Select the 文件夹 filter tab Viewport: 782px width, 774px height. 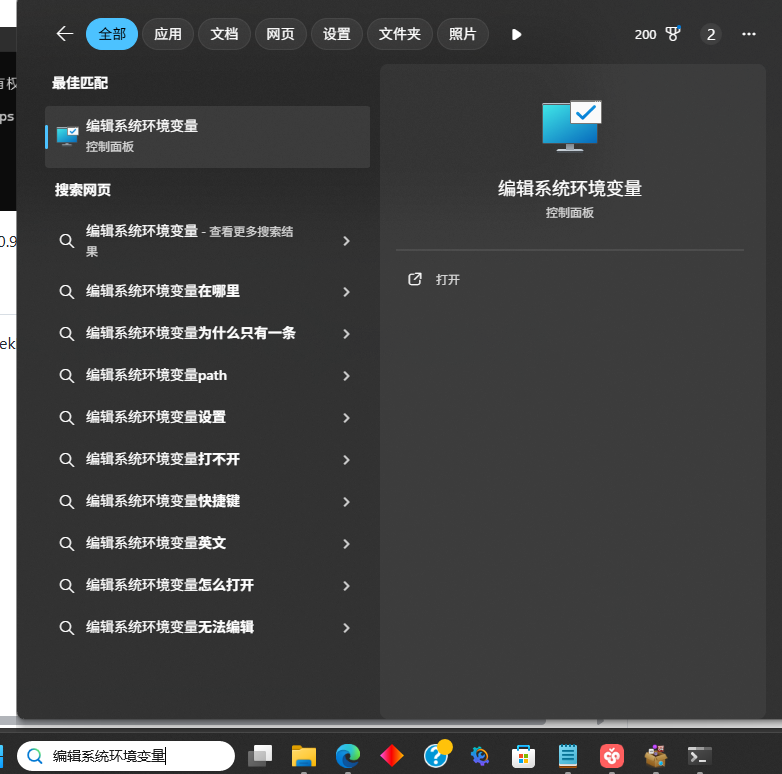pyautogui.click(x=400, y=34)
